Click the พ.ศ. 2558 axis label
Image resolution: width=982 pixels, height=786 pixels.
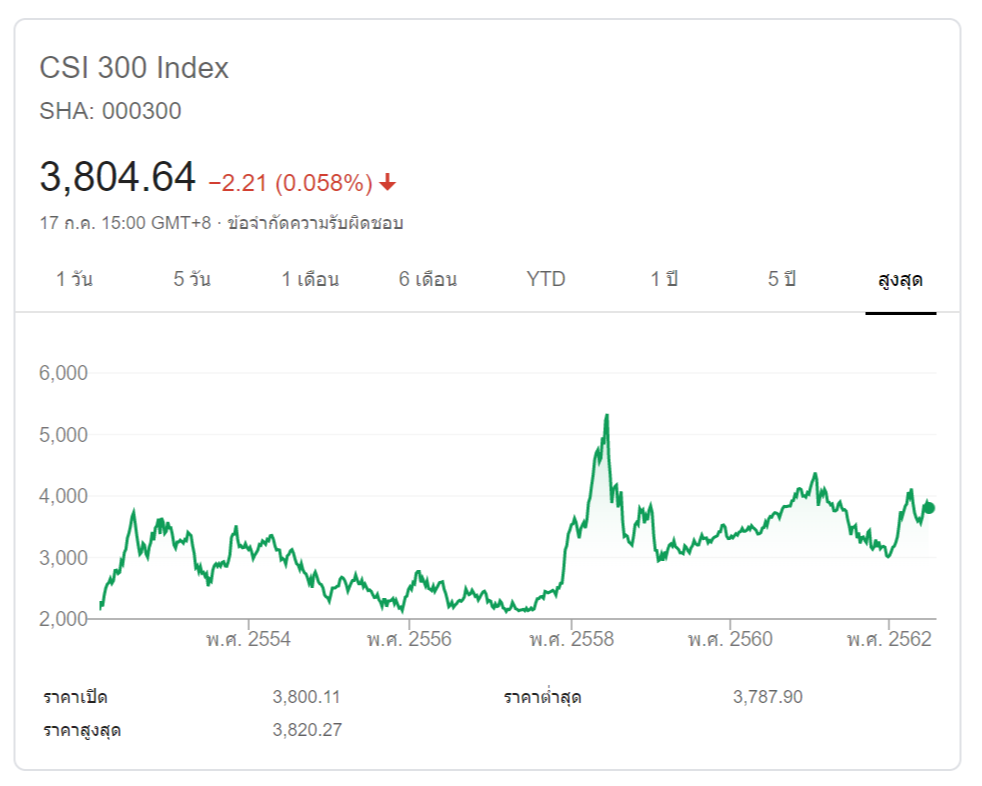(x=571, y=639)
